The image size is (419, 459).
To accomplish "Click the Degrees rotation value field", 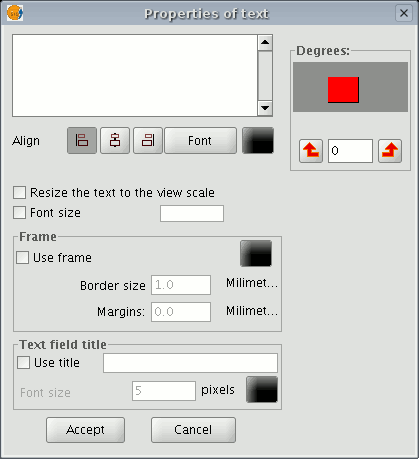I will [x=350, y=151].
